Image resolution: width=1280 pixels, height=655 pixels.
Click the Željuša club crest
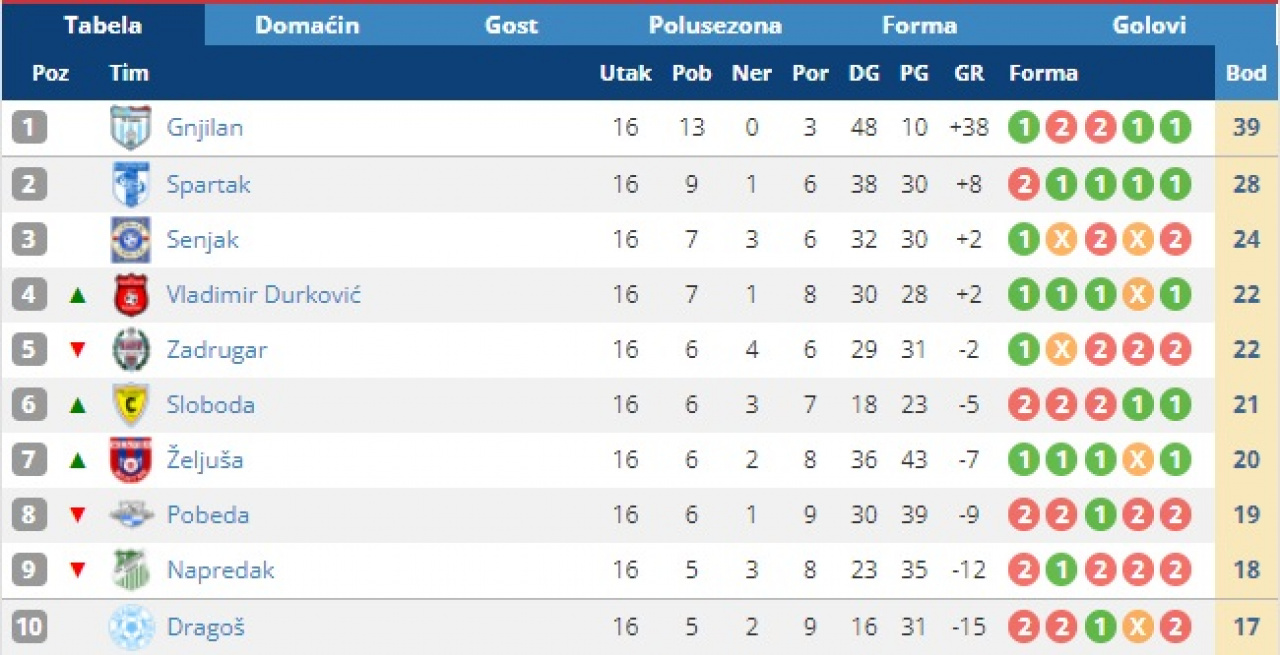pos(130,460)
